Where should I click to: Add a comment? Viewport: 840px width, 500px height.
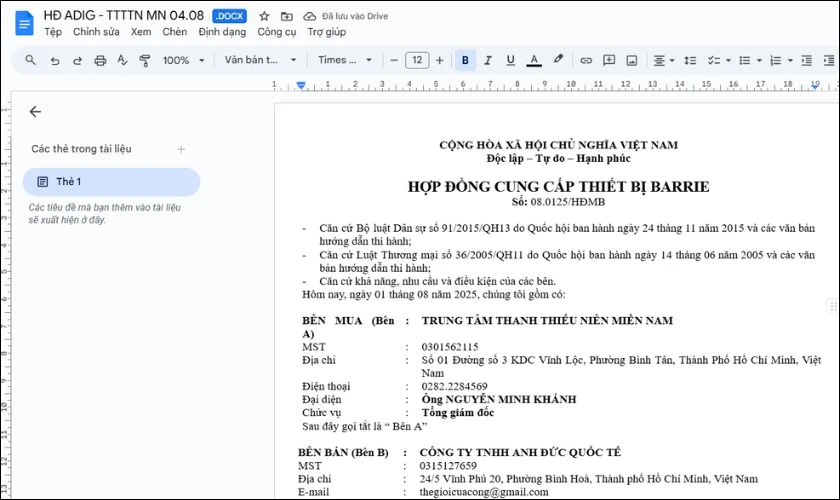point(609,60)
